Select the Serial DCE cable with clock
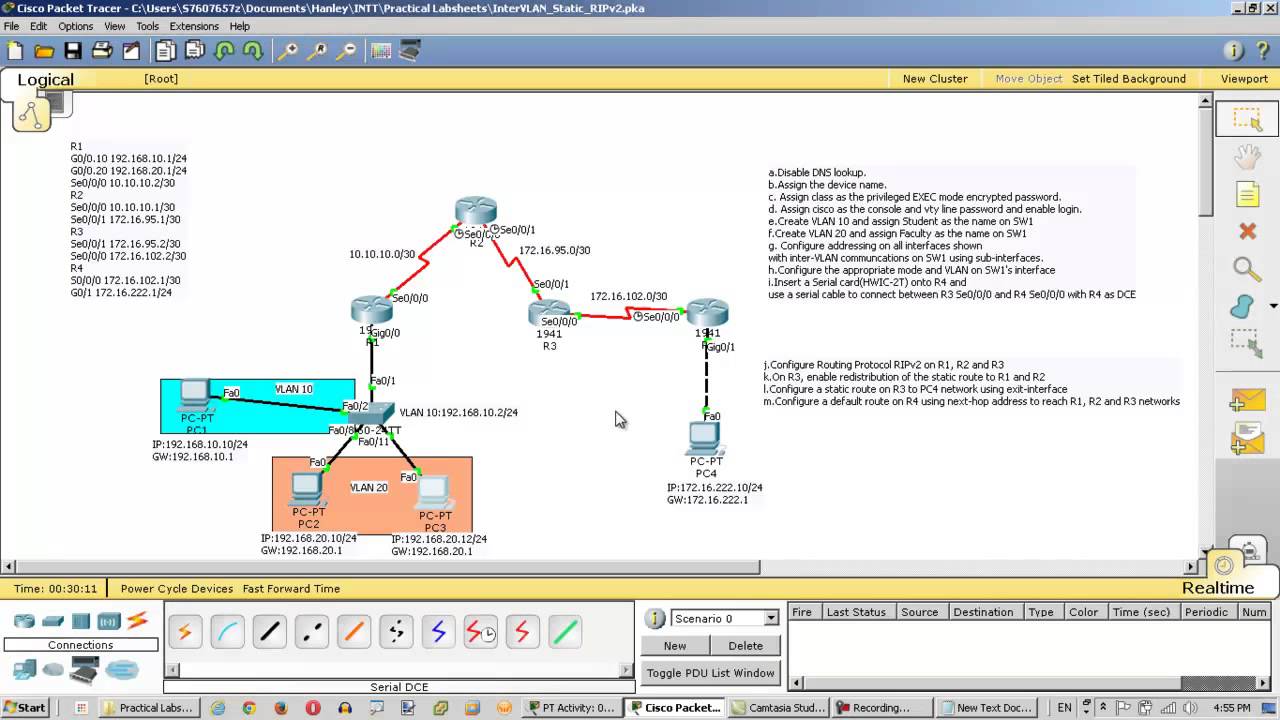Image resolution: width=1280 pixels, height=720 pixels. tap(480, 631)
